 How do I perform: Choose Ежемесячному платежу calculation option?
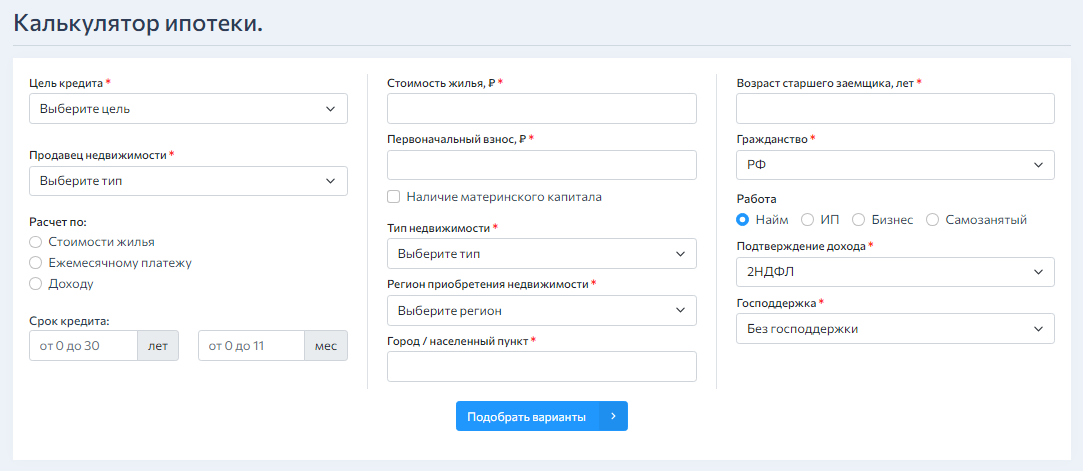click(36, 263)
